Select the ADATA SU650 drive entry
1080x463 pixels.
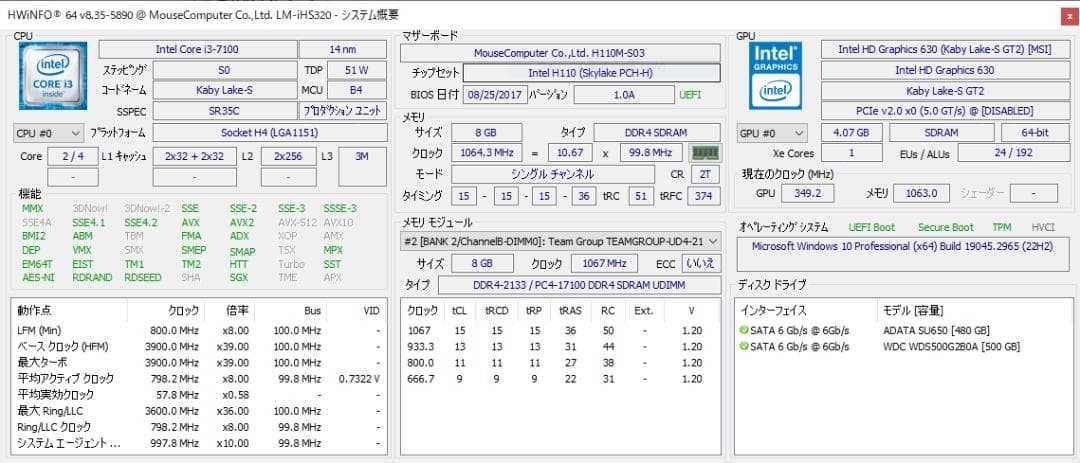click(x=936, y=330)
